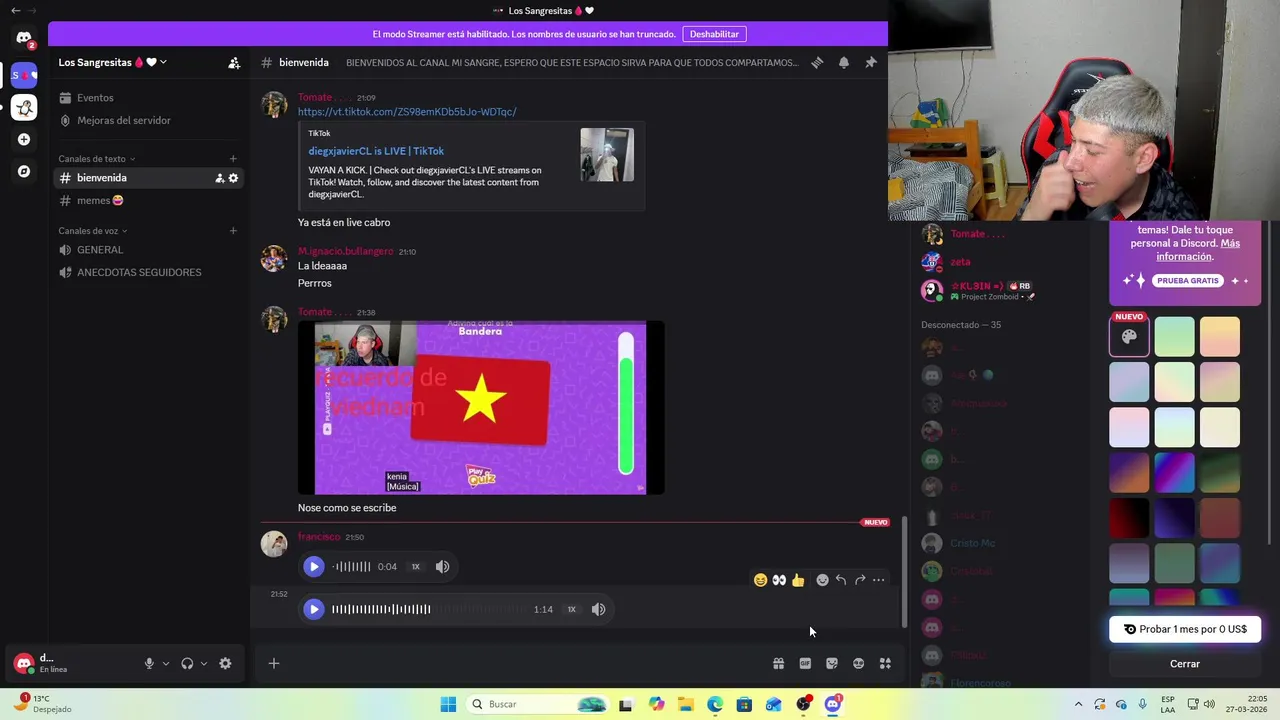Open Discord direct messages home icon
This screenshot has width=1280, height=720.
tap(24, 38)
